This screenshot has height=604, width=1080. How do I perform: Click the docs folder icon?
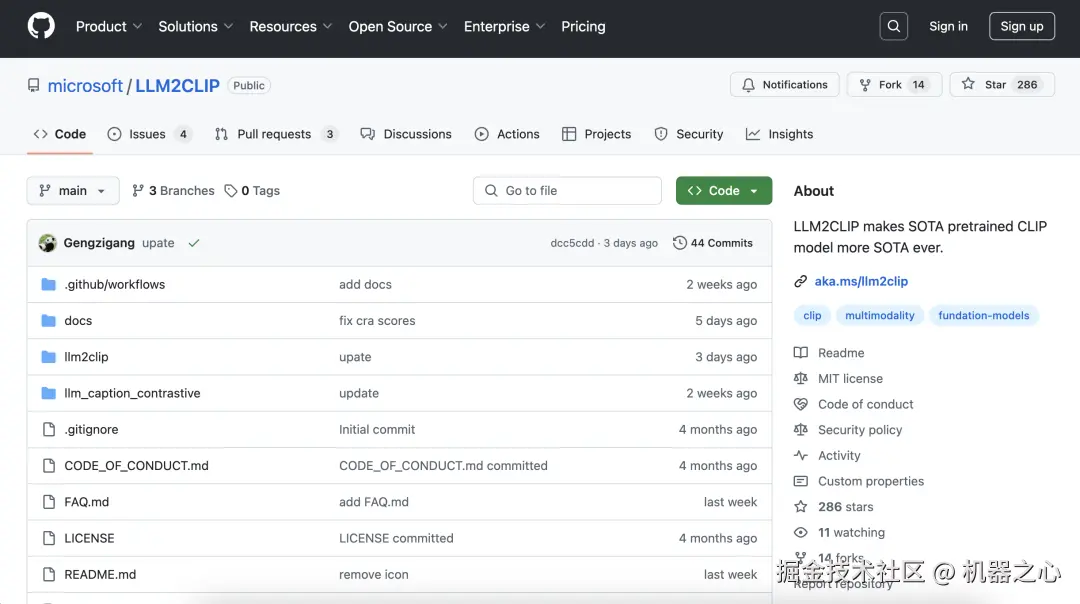[48, 321]
